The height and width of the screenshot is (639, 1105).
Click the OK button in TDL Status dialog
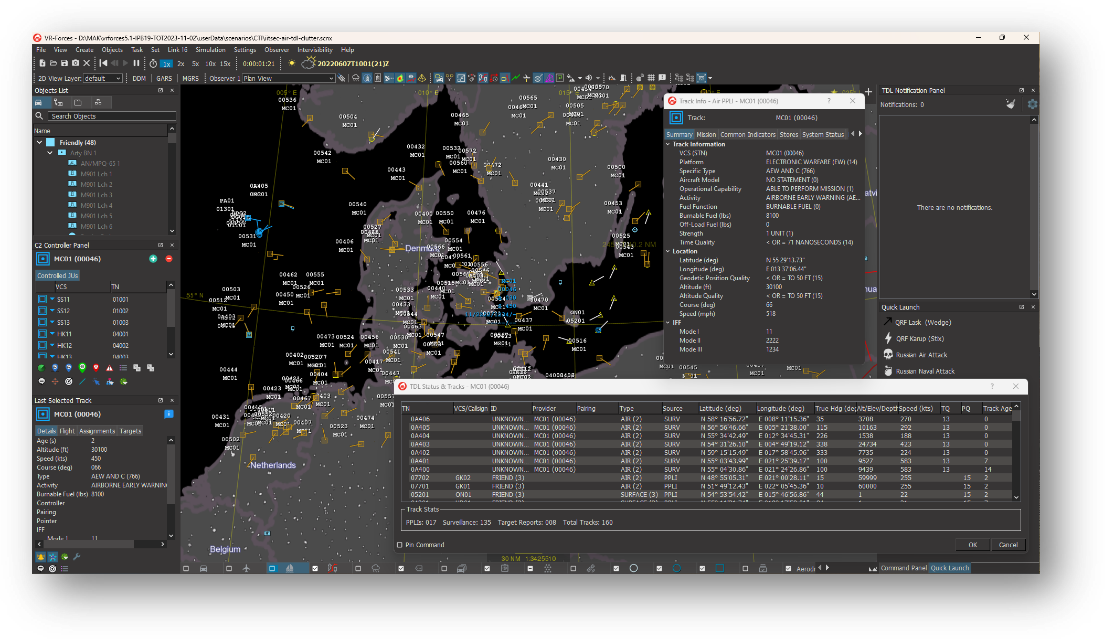pos(972,545)
